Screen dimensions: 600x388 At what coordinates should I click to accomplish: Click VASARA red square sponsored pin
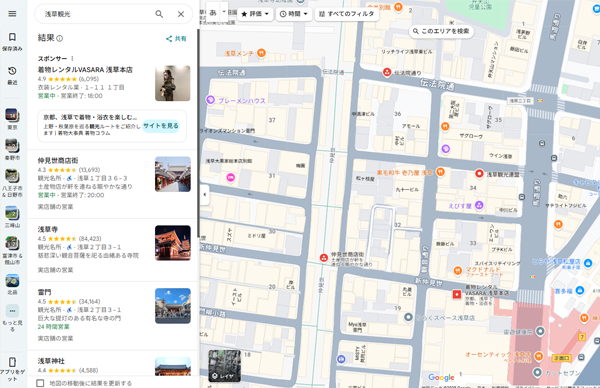coord(457,294)
